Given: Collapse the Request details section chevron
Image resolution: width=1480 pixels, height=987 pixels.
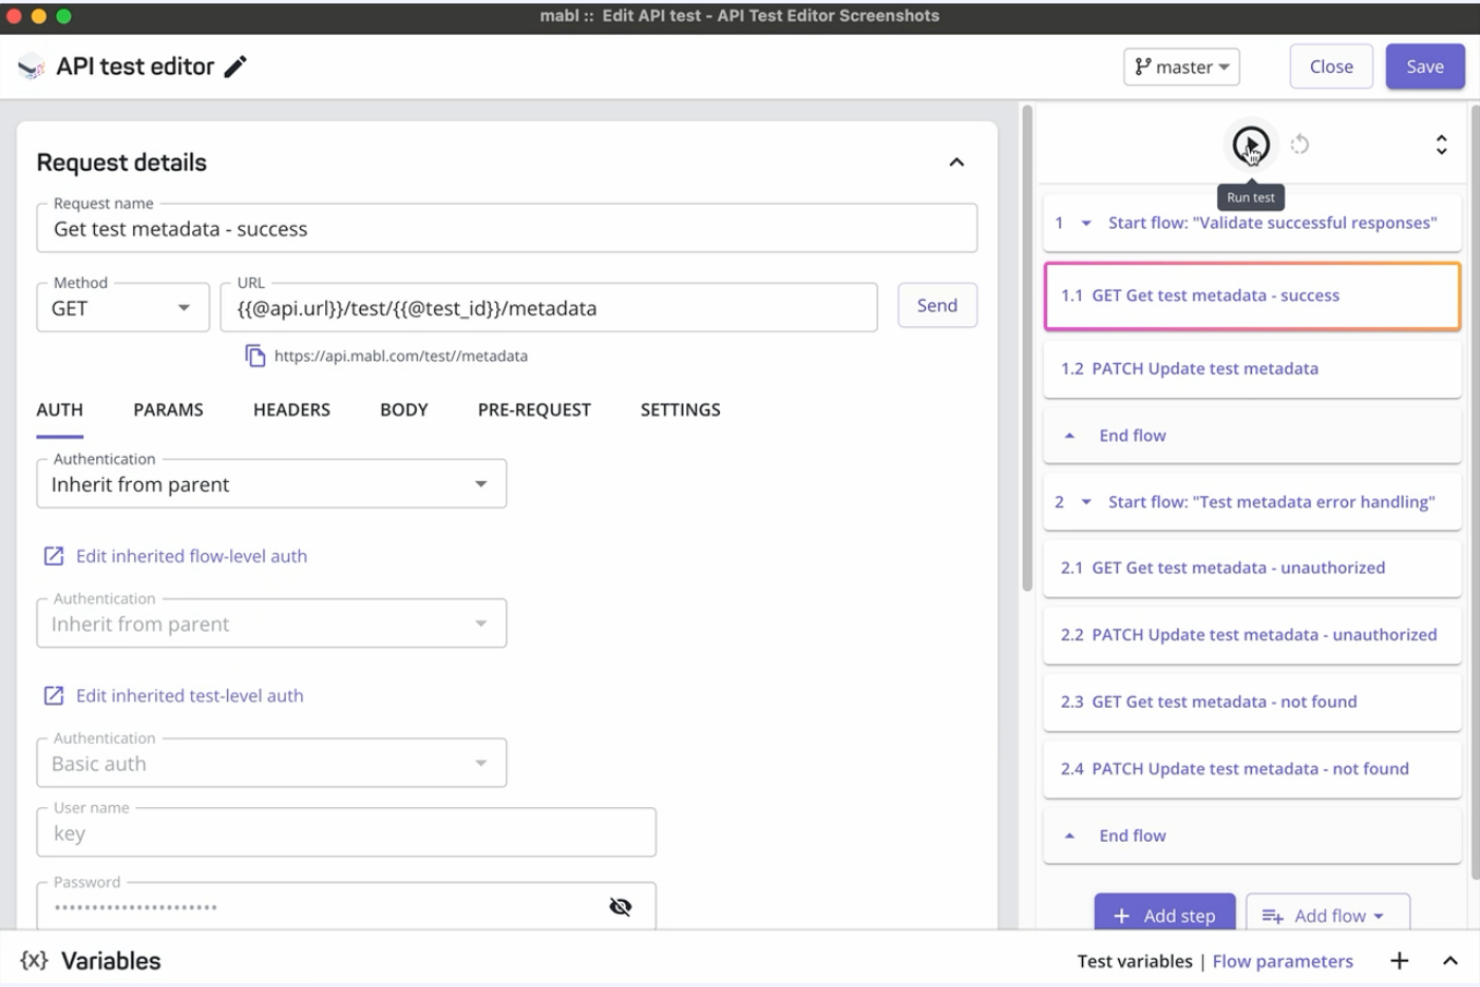Looking at the screenshot, I should pyautogui.click(x=957, y=161).
